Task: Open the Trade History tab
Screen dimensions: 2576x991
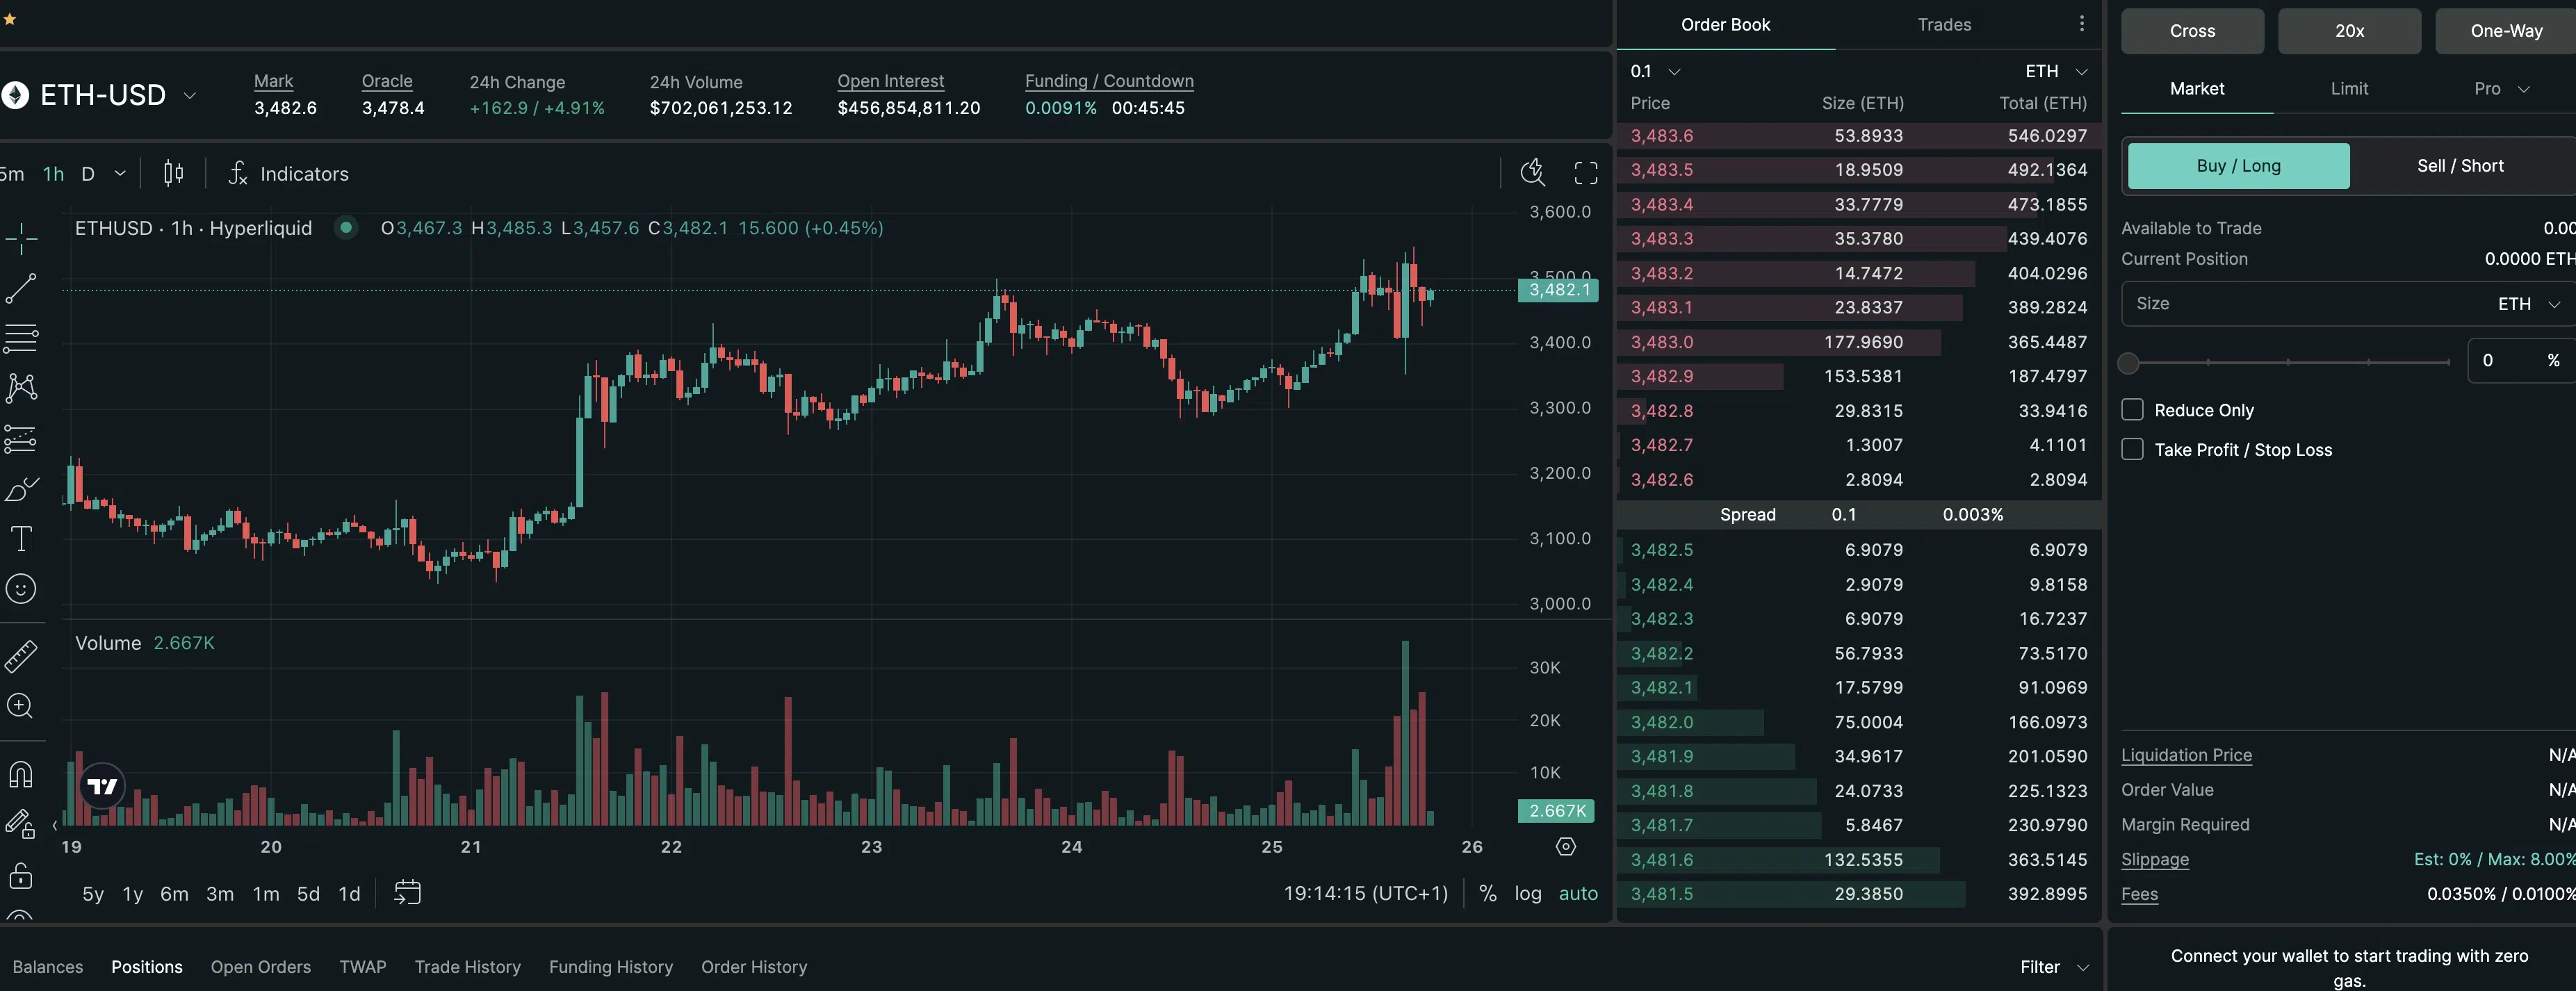Action: 467,967
